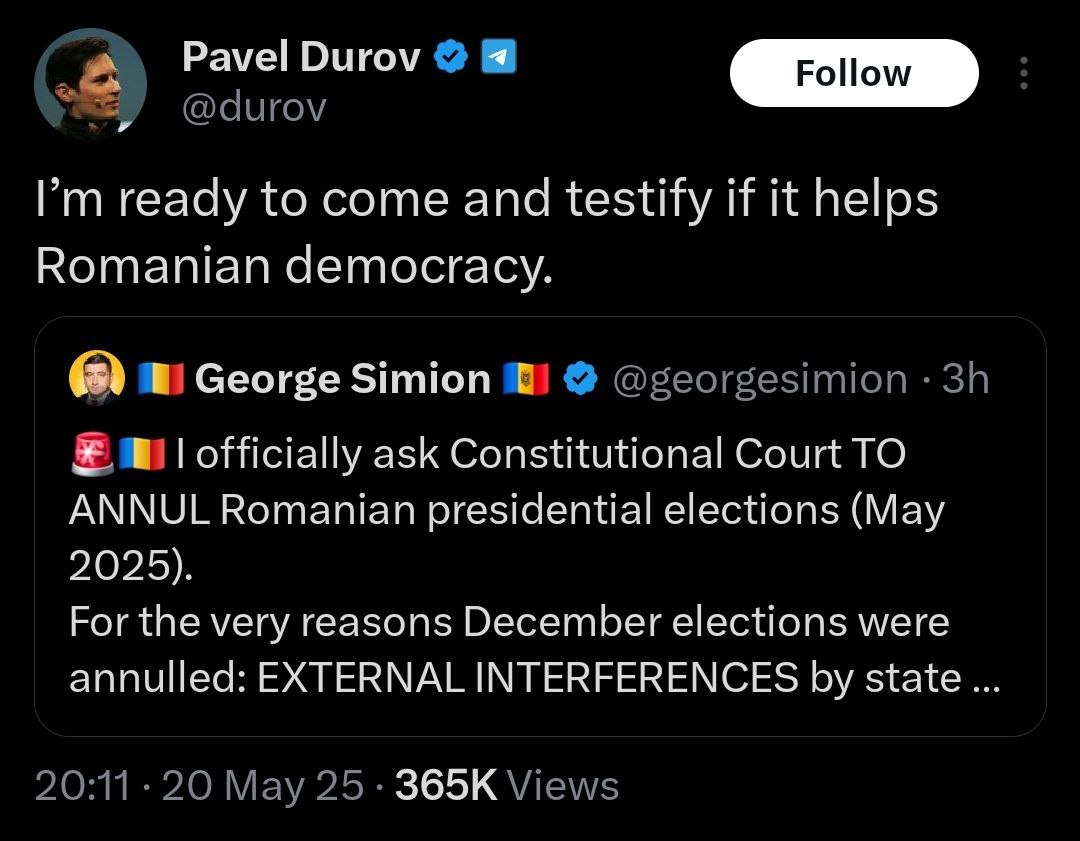Expand the truncated quoted post at the ellipsis

[x=985, y=678]
